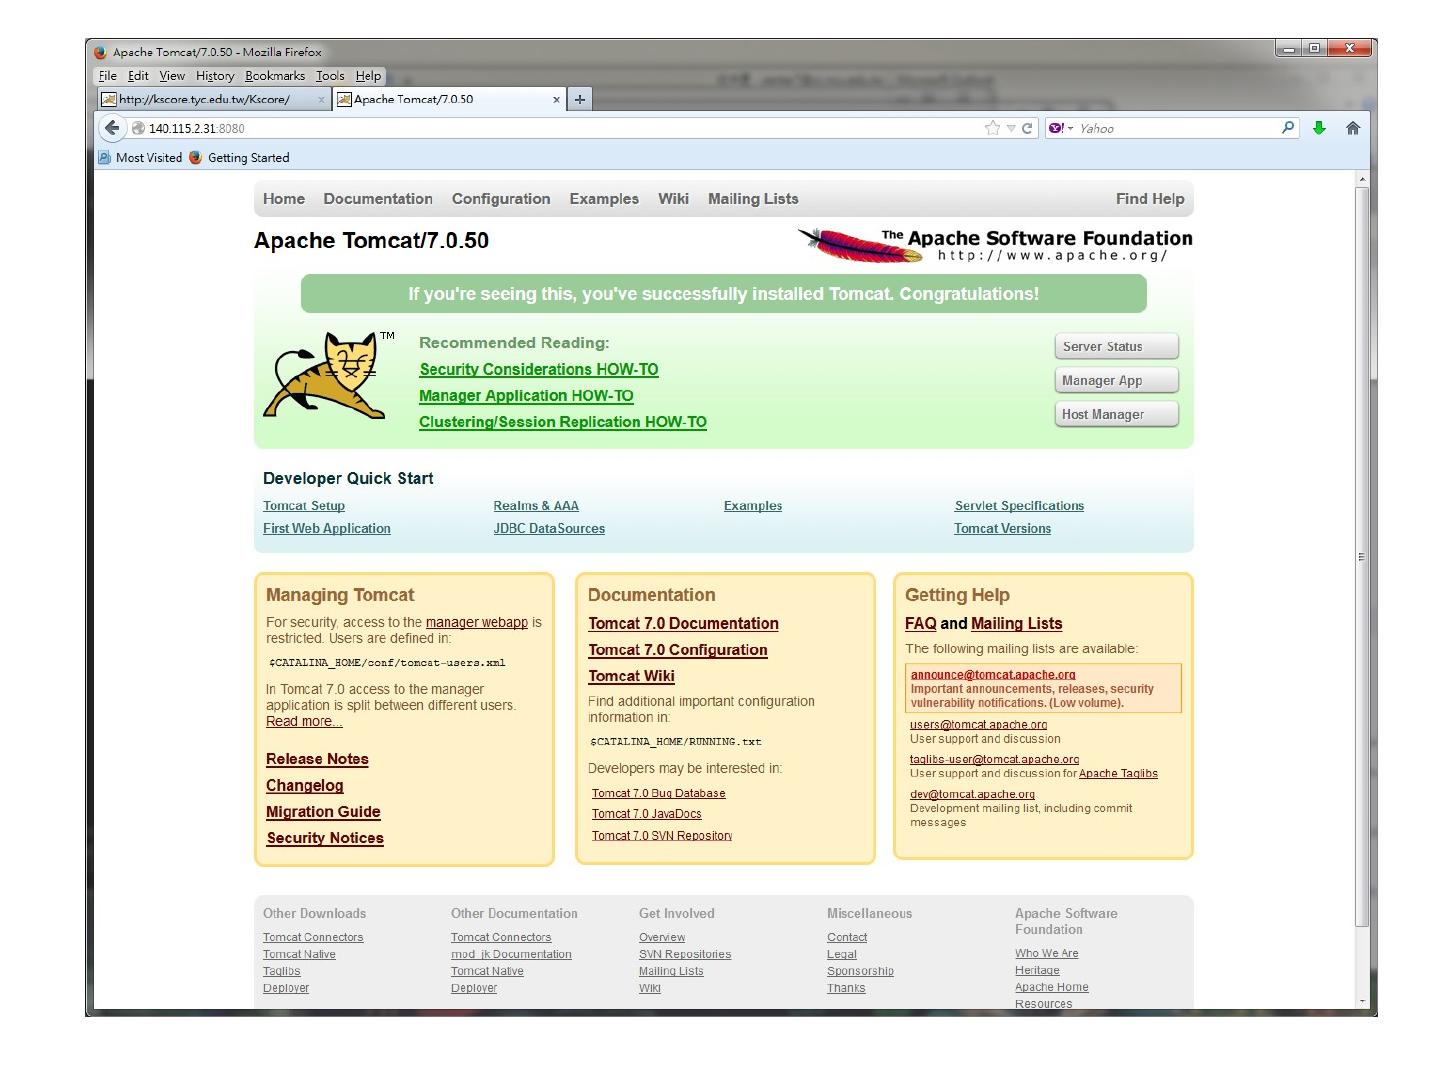
Task: Close the kscore.tyc.edu.tw tab
Action: (321, 100)
